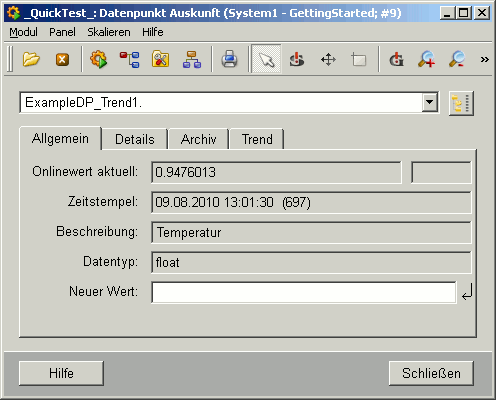Open the ExampleDP_Trend1 datapoint dropdown
This screenshot has height=400, width=496.
tap(430, 102)
